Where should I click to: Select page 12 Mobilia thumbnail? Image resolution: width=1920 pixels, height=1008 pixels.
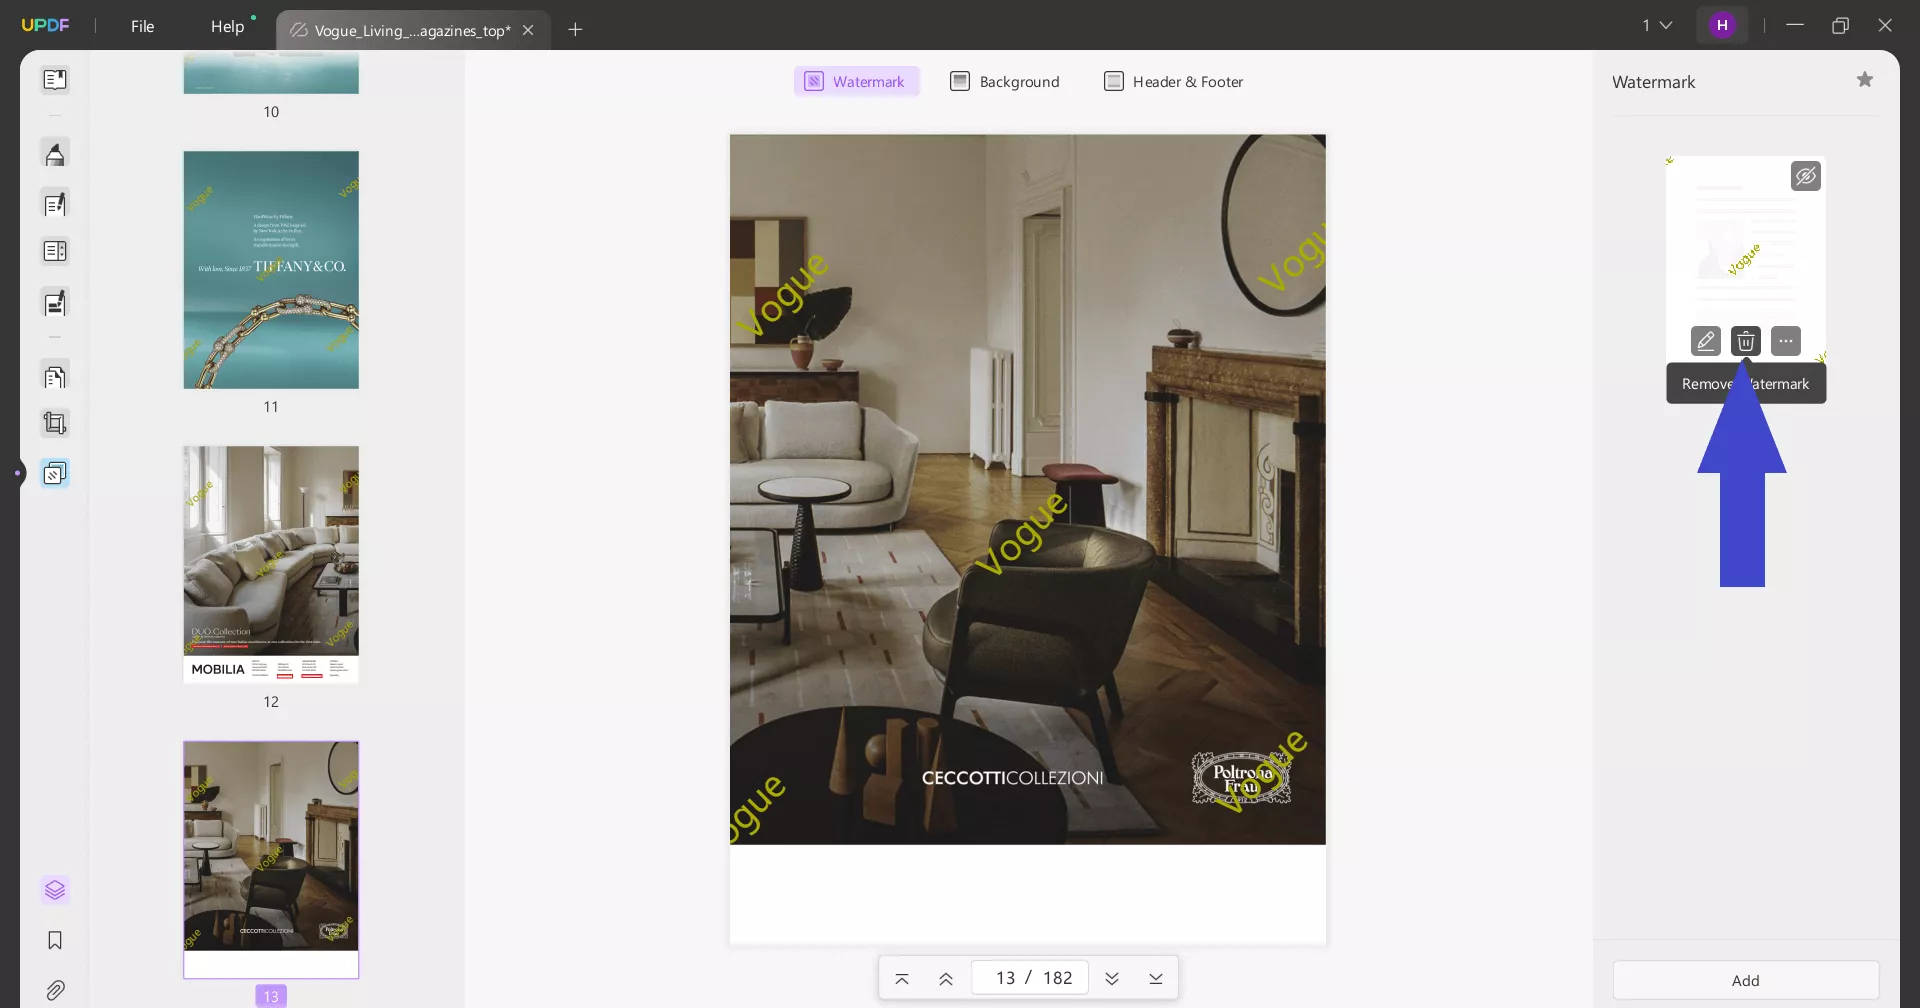pyautogui.click(x=271, y=565)
